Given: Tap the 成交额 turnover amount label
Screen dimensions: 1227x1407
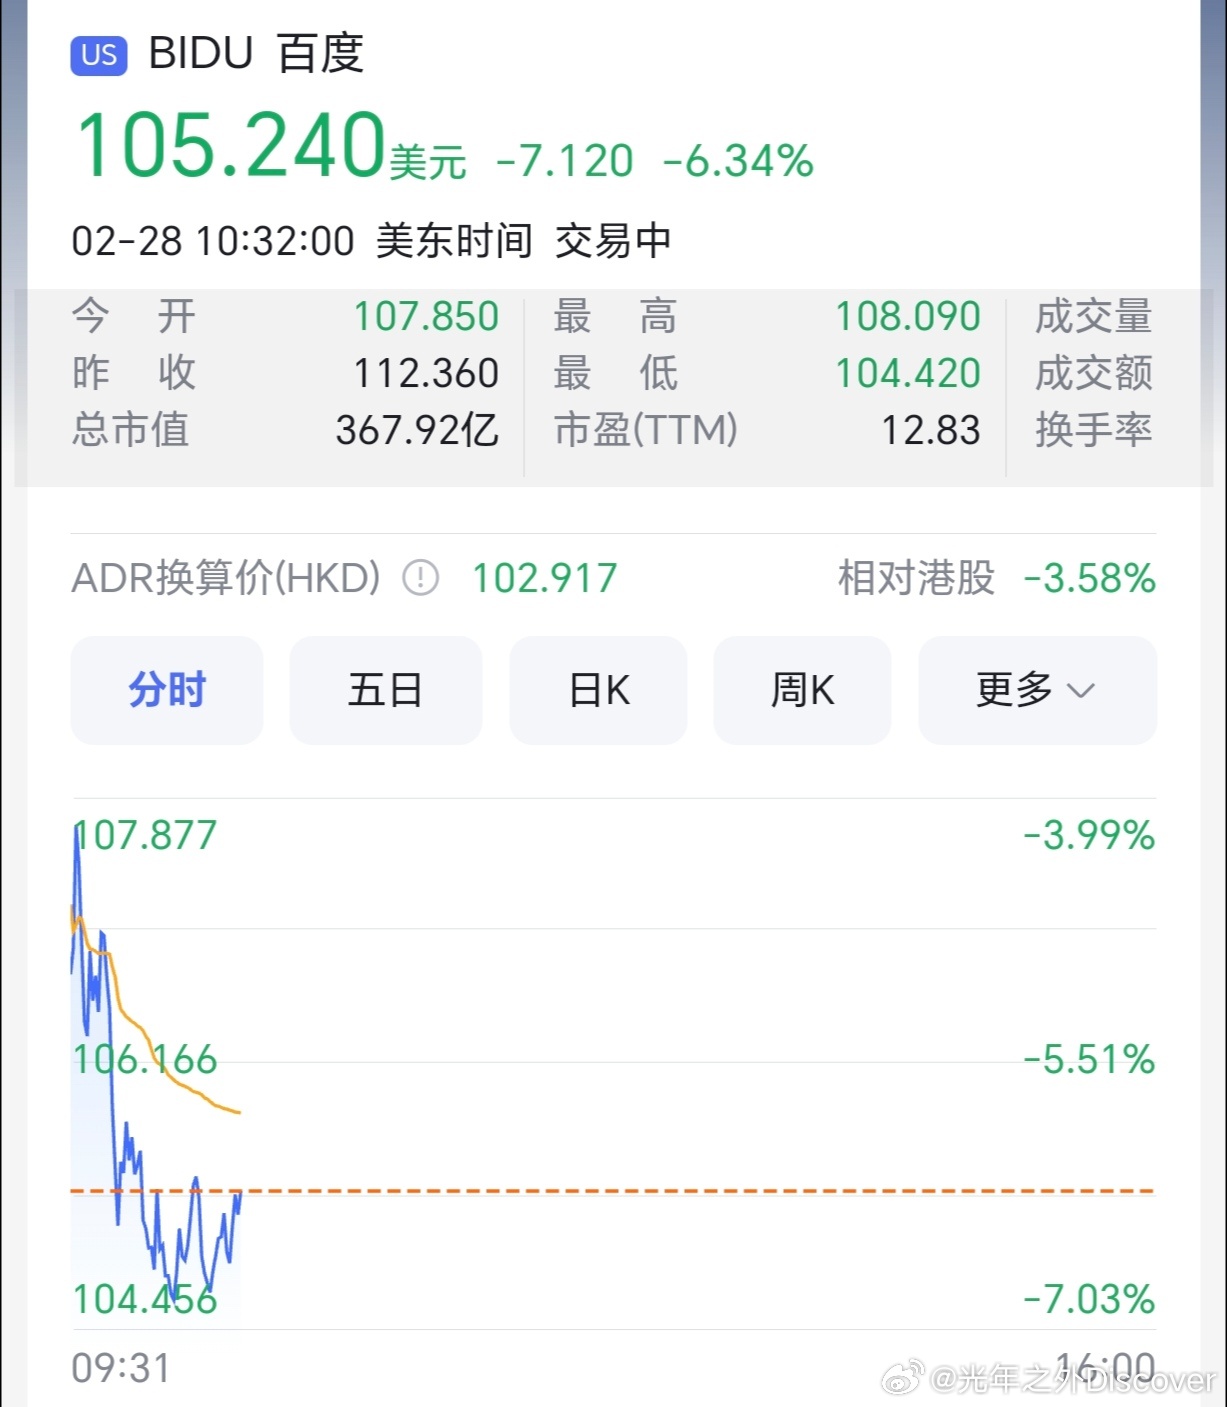Looking at the screenshot, I should pyautogui.click(x=1094, y=374).
